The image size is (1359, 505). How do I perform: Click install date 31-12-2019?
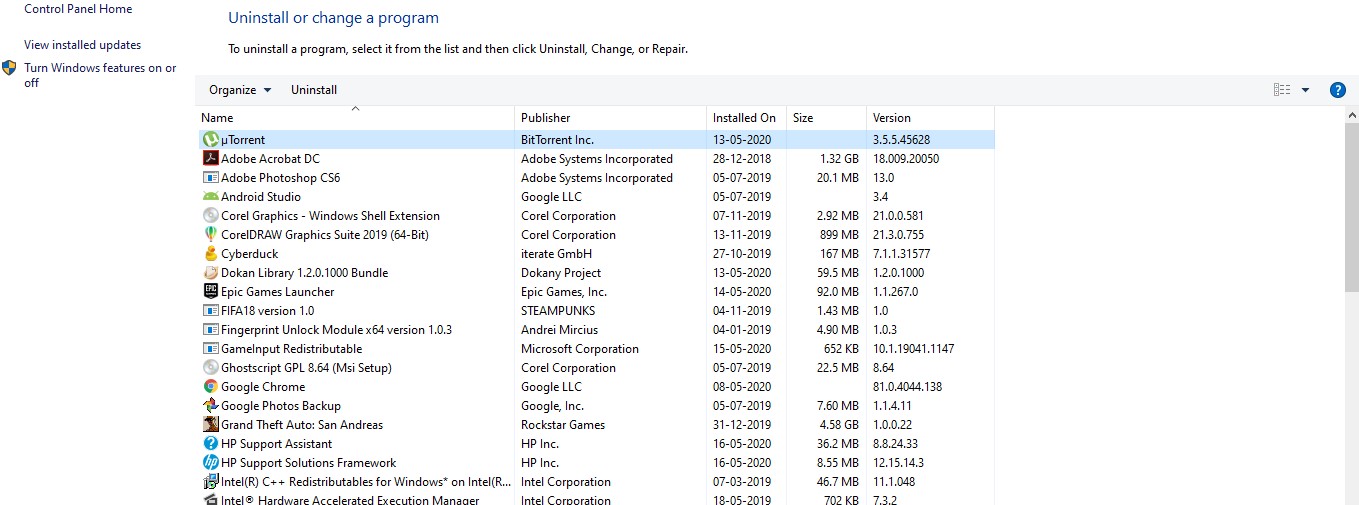[x=742, y=425]
